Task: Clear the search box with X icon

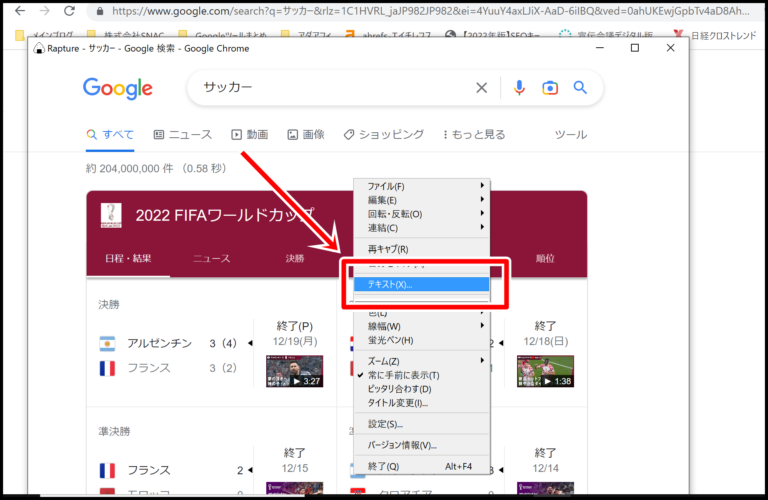Action: (481, 88)
